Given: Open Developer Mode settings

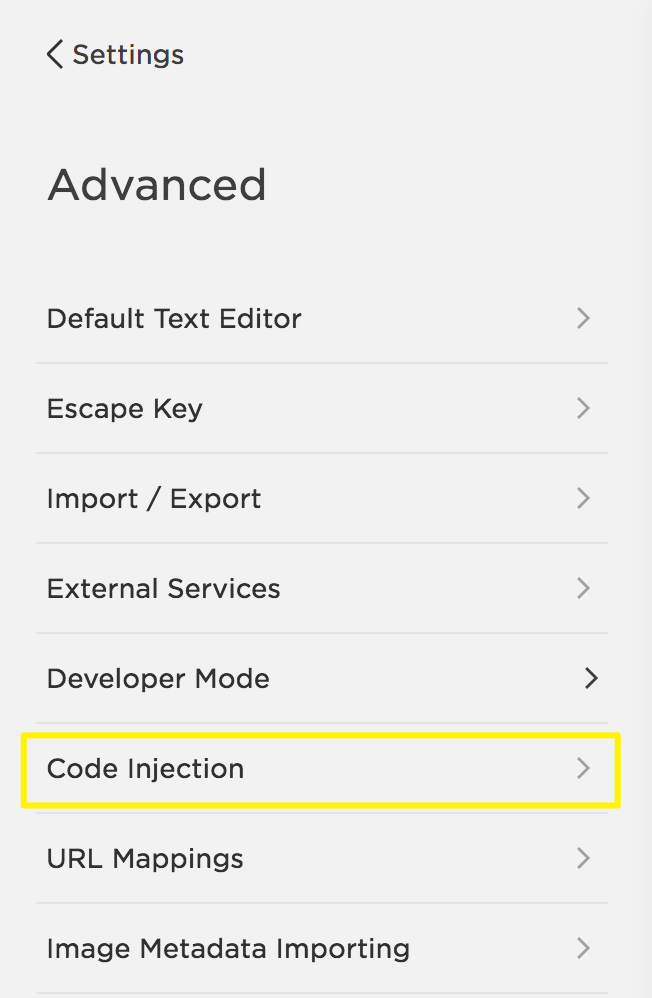Looking at the screenshot, I should tap(158, 679).
